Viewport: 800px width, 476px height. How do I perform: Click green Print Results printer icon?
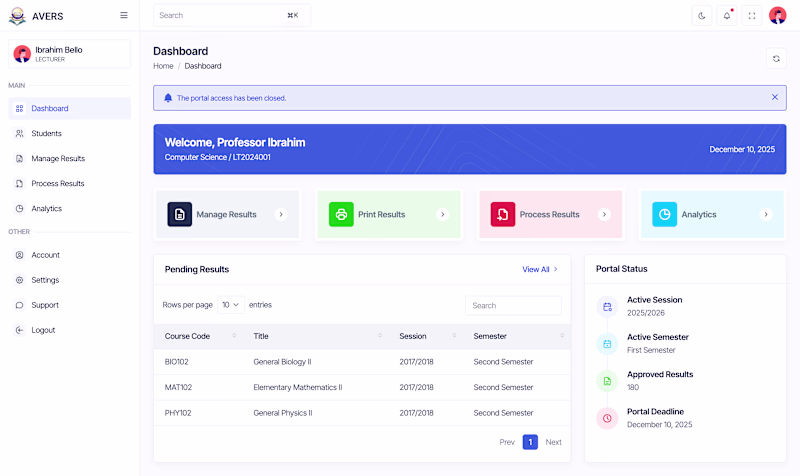point(341,214)
